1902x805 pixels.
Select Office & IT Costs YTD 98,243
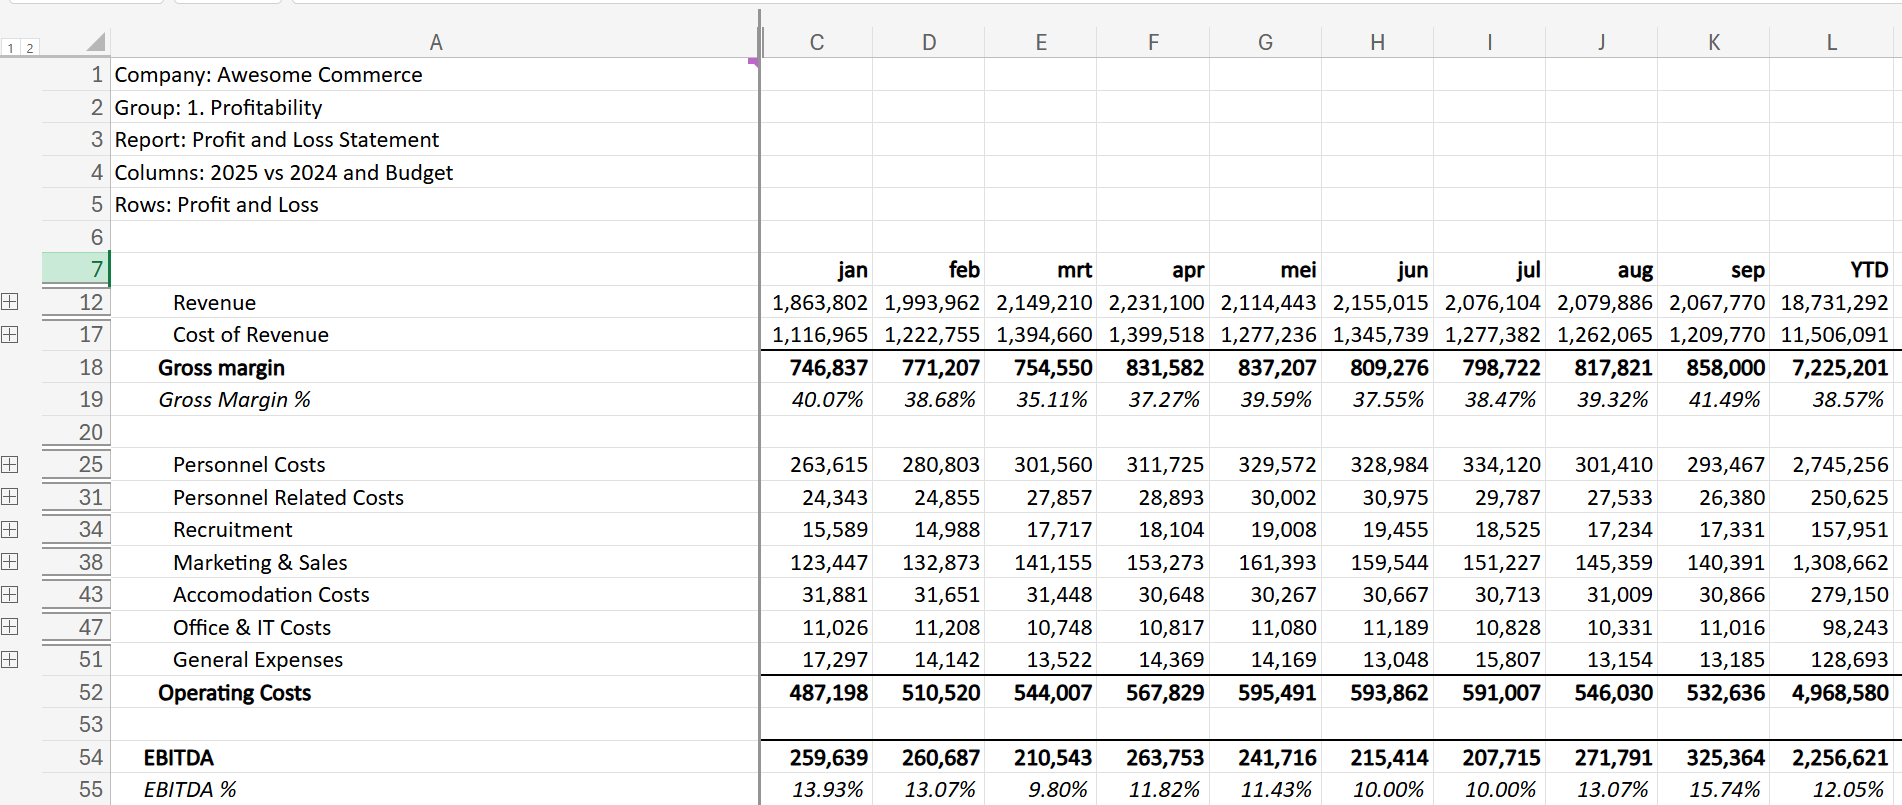pos(1831,627)
